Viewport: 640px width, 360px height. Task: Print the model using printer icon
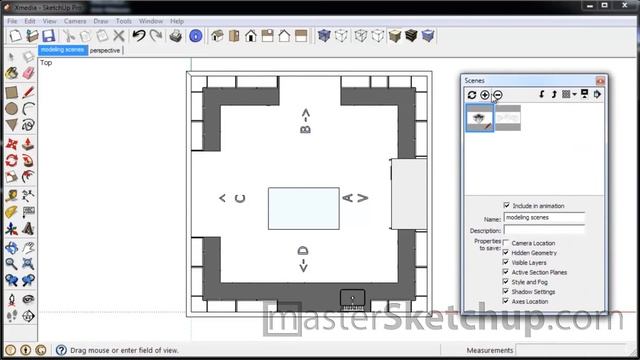tap(176, 36)
